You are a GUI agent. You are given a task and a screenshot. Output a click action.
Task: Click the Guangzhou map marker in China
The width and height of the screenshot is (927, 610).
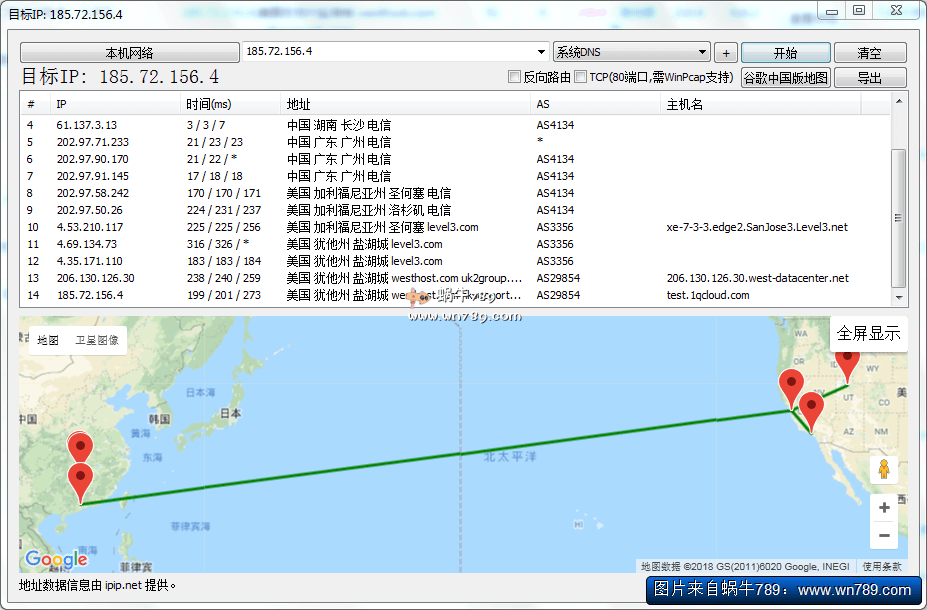coord(79,479)
